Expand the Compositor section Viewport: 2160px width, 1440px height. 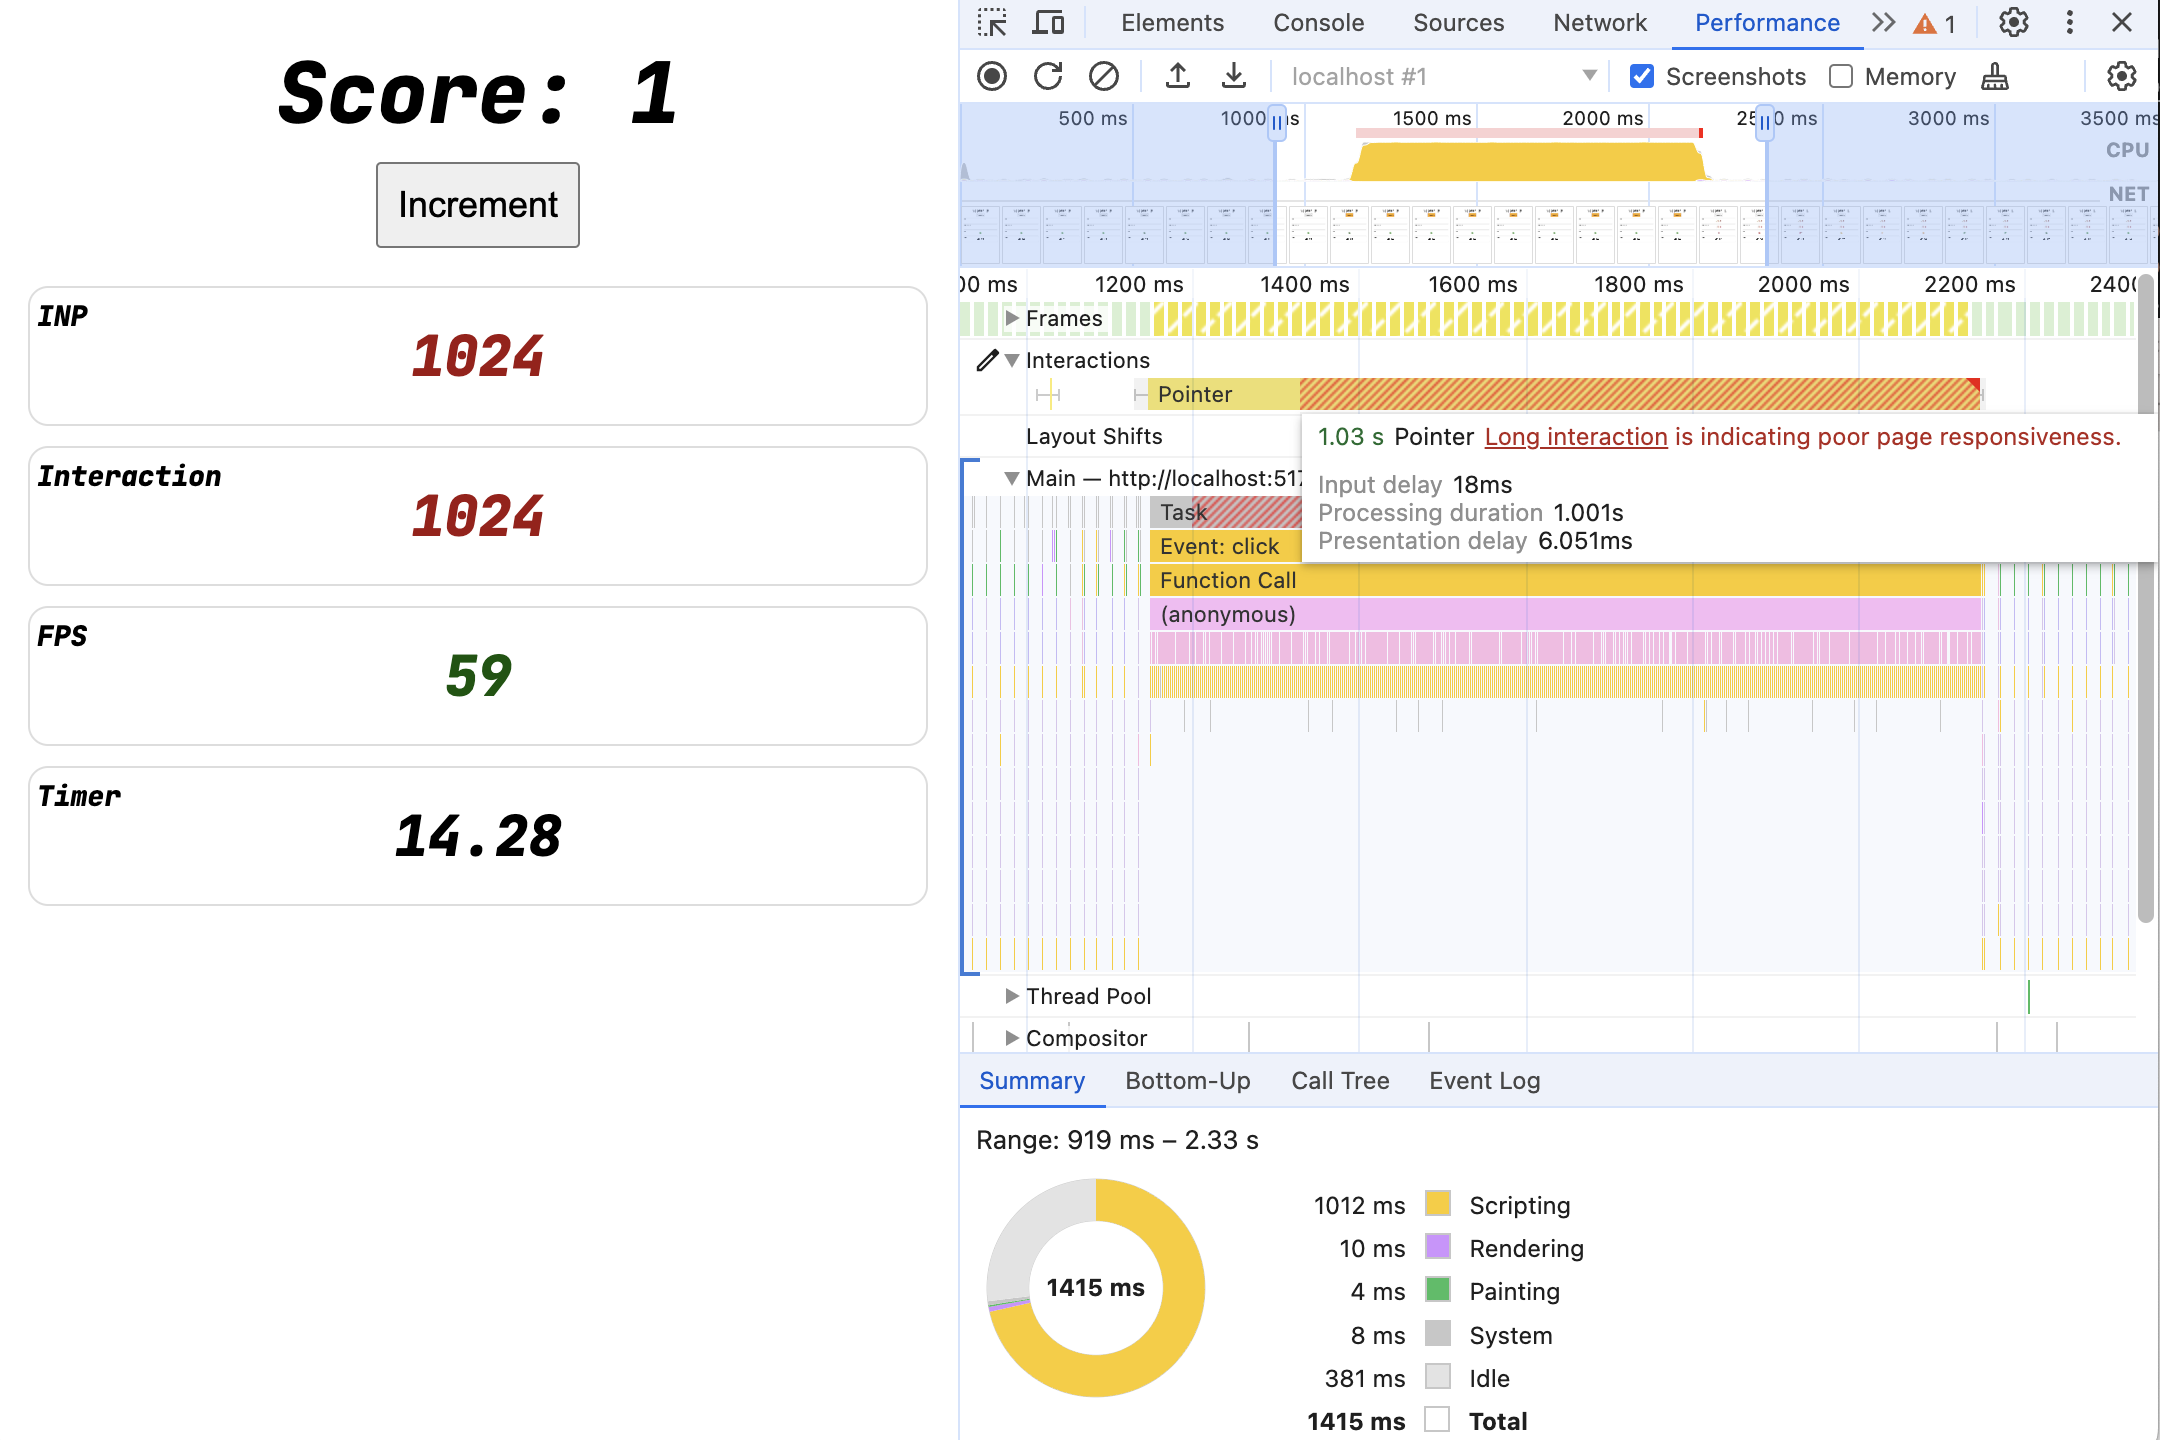tap(1009, 1037)
